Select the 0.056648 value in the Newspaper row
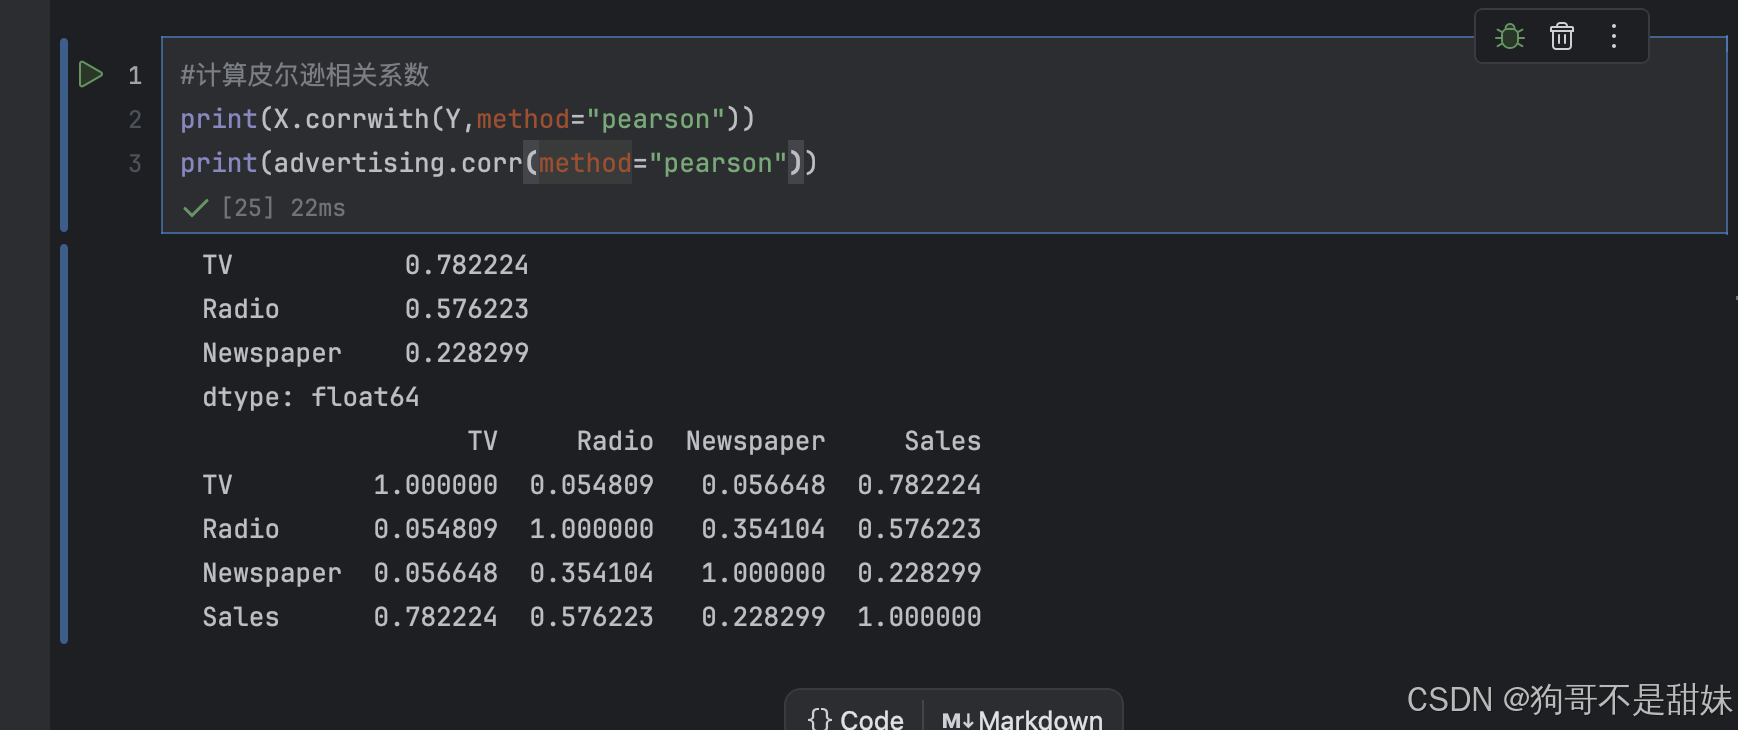Image resolution: width=1738 pixels, height=730 pixels. point(435,573)
